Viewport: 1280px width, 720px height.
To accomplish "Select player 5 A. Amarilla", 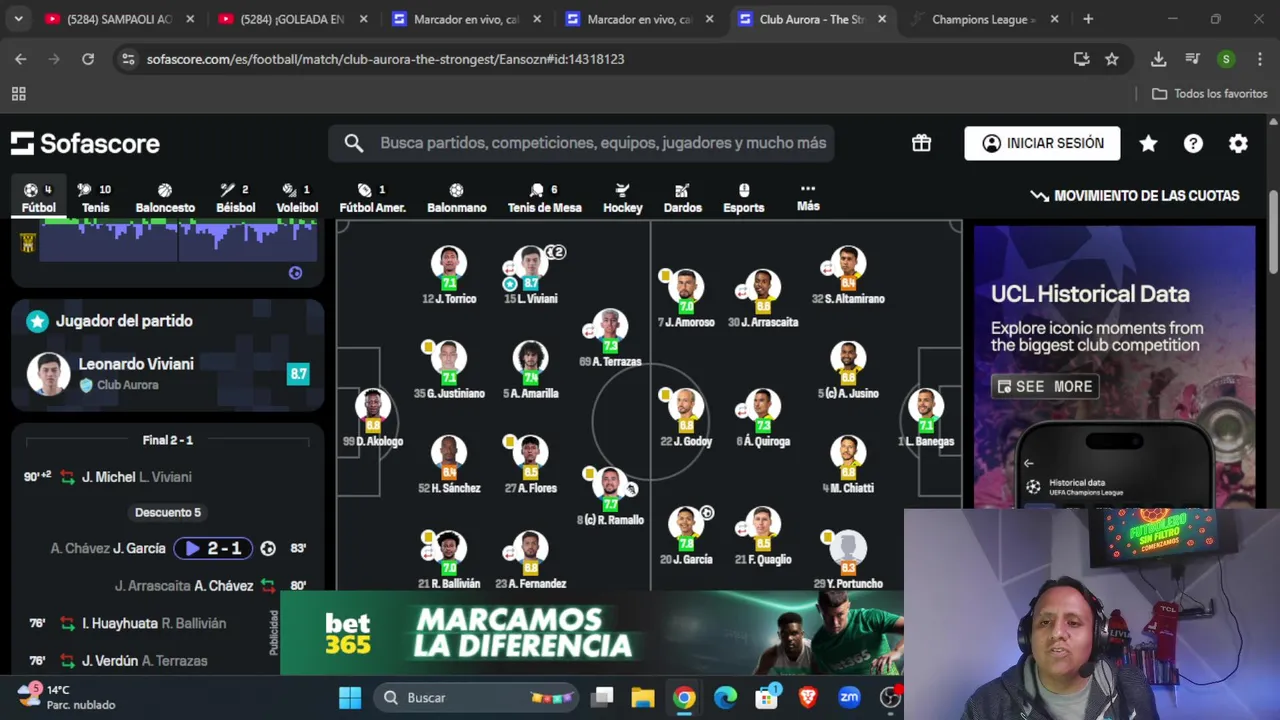I will [531, 370].
